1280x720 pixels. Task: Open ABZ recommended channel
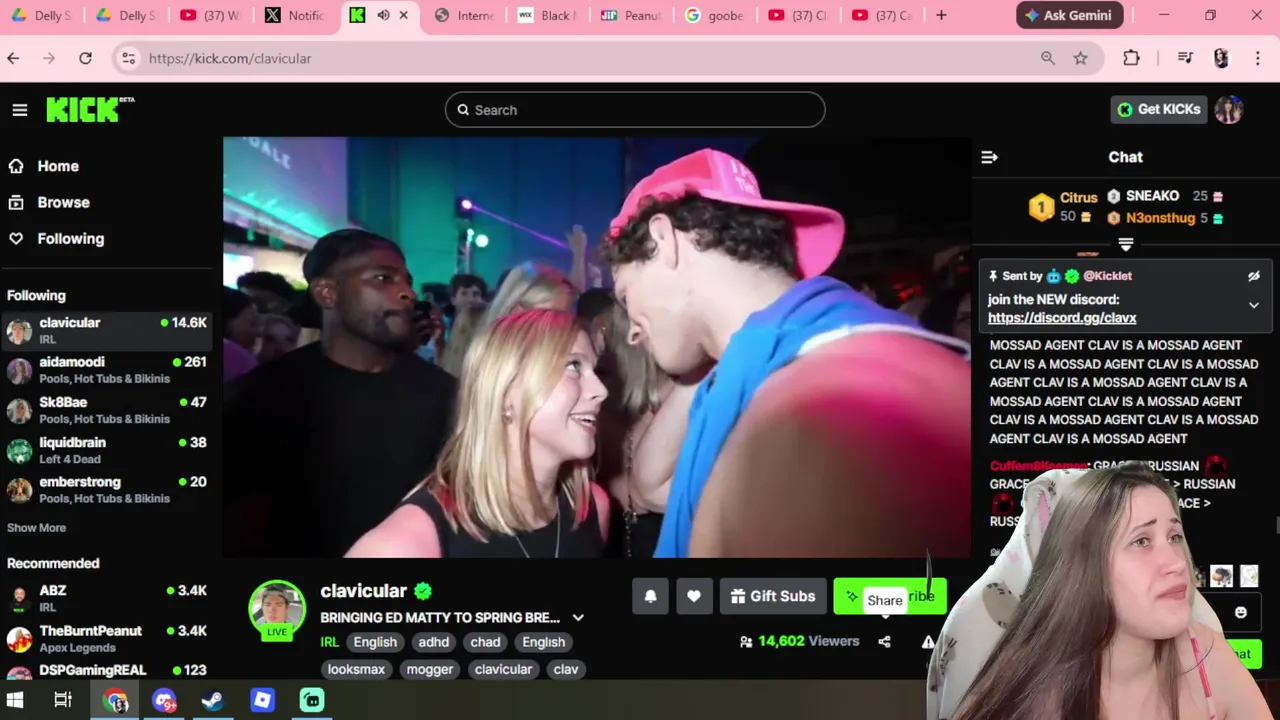point(106,598)
